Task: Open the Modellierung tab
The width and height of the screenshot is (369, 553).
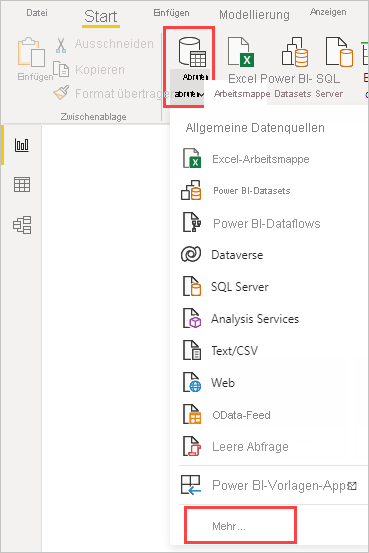Action: 254,15
